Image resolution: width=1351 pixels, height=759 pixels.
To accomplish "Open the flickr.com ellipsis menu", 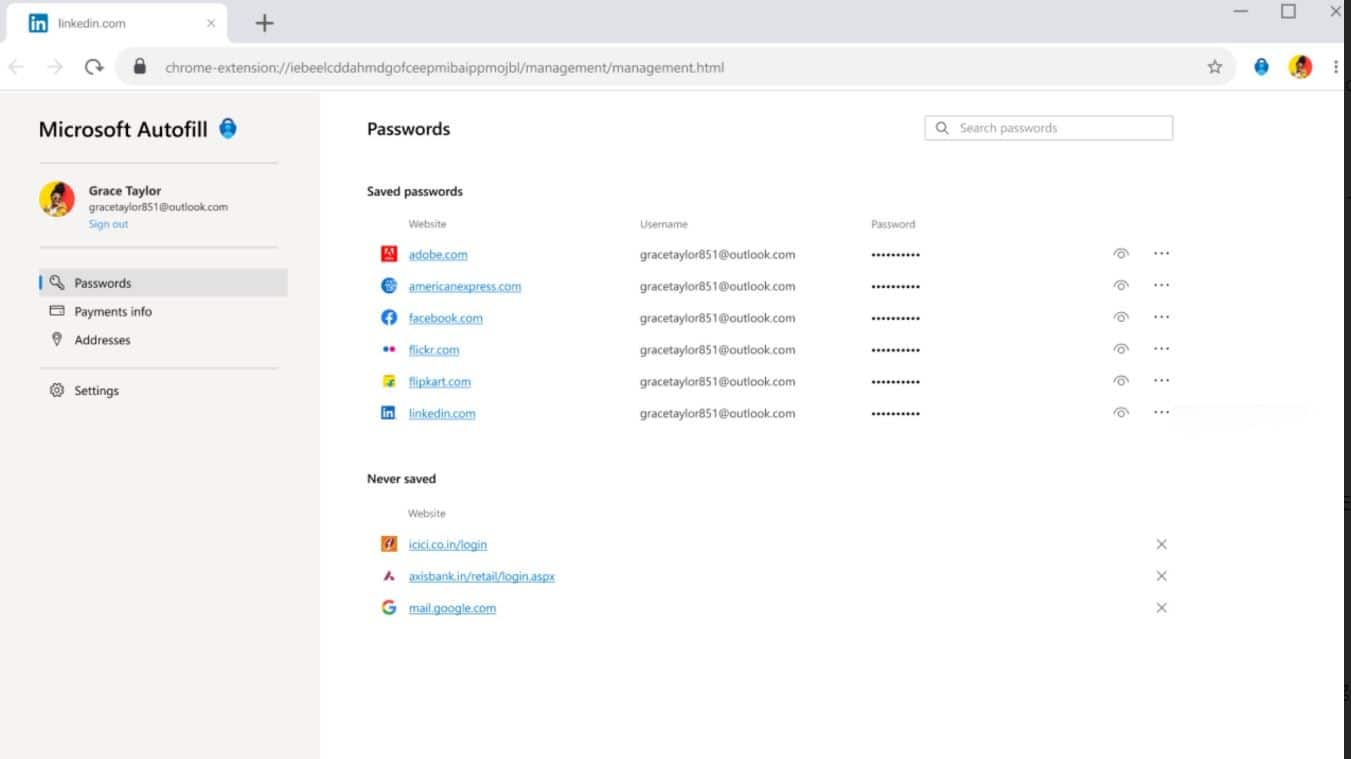I will (1161, 349).
